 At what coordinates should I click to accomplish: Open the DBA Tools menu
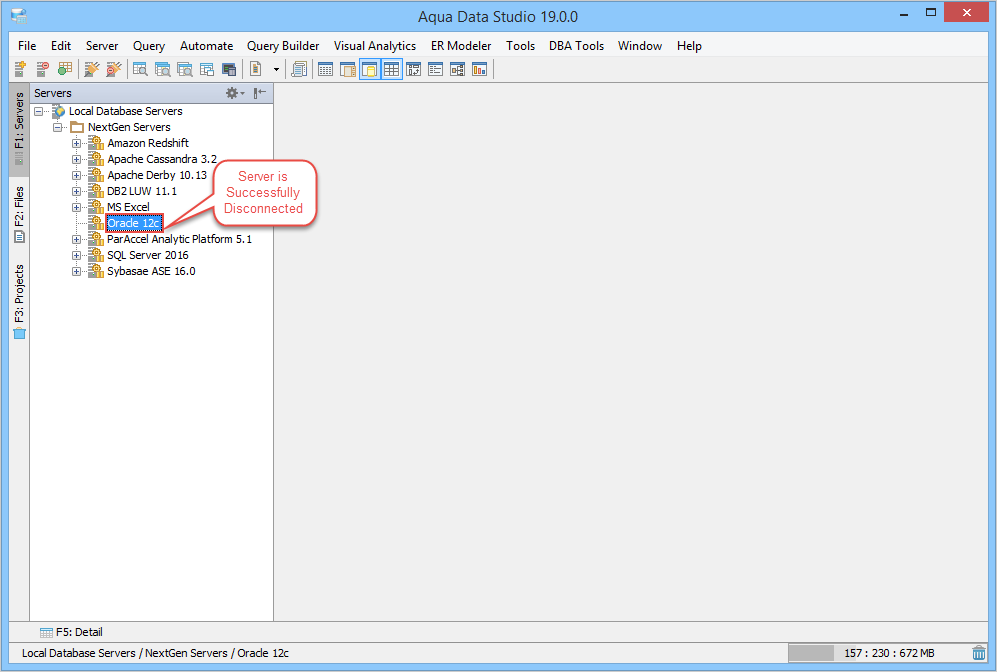[576, 46]
